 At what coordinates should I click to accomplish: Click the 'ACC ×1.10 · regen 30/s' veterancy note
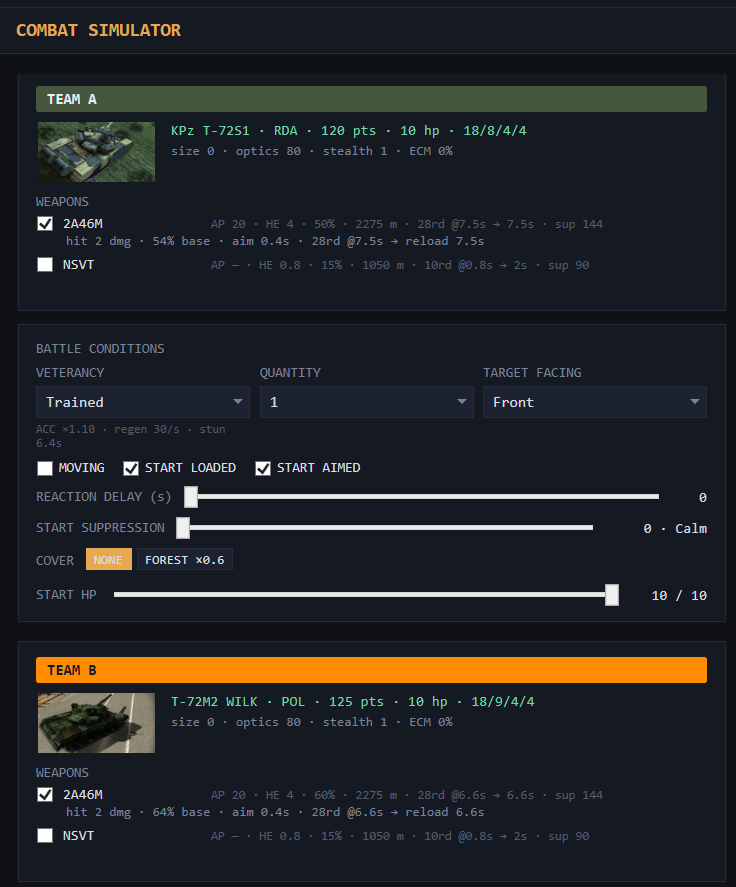click(131, 436)
